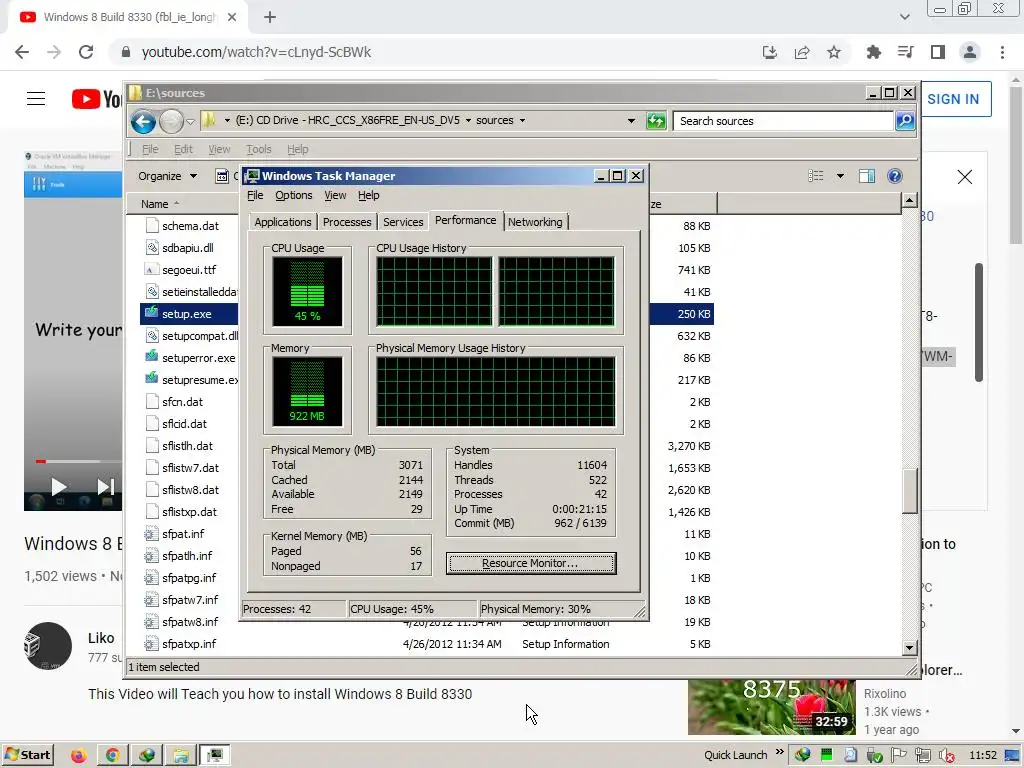
Task: Expand dropdown arrow after sources in address bar
Action: click(522, 121)
